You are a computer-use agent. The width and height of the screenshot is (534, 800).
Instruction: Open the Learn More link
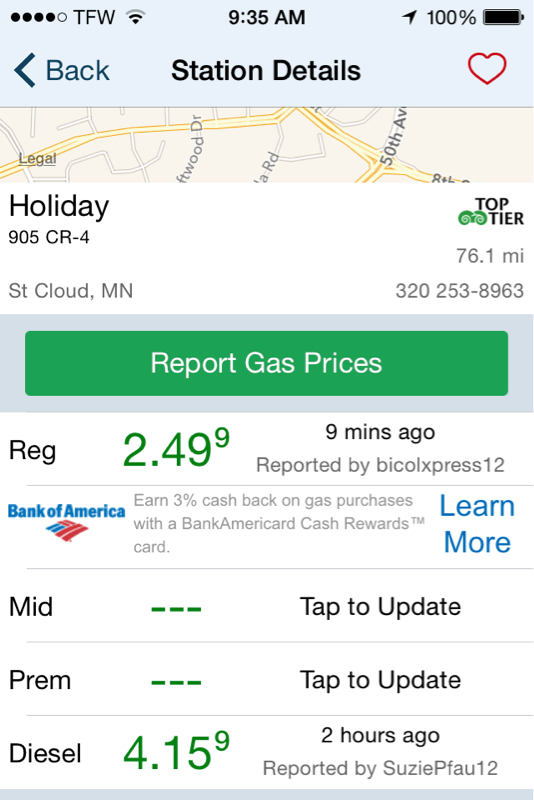(x=477, y=524)
